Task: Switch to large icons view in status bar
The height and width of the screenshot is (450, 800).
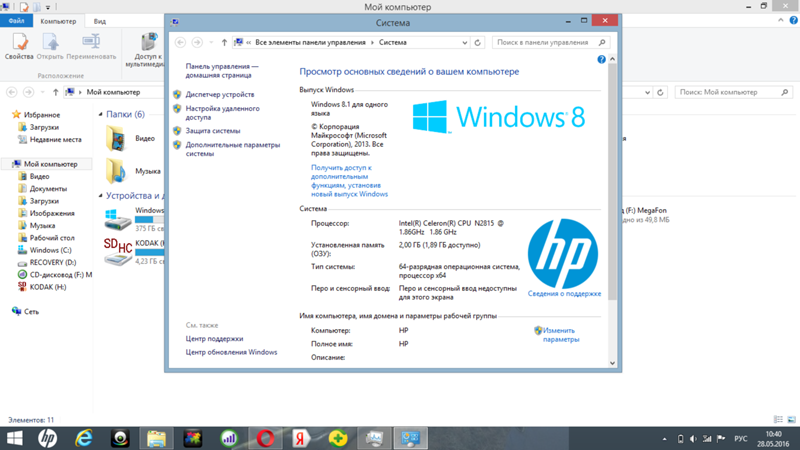Action: (x=791, y=419)
